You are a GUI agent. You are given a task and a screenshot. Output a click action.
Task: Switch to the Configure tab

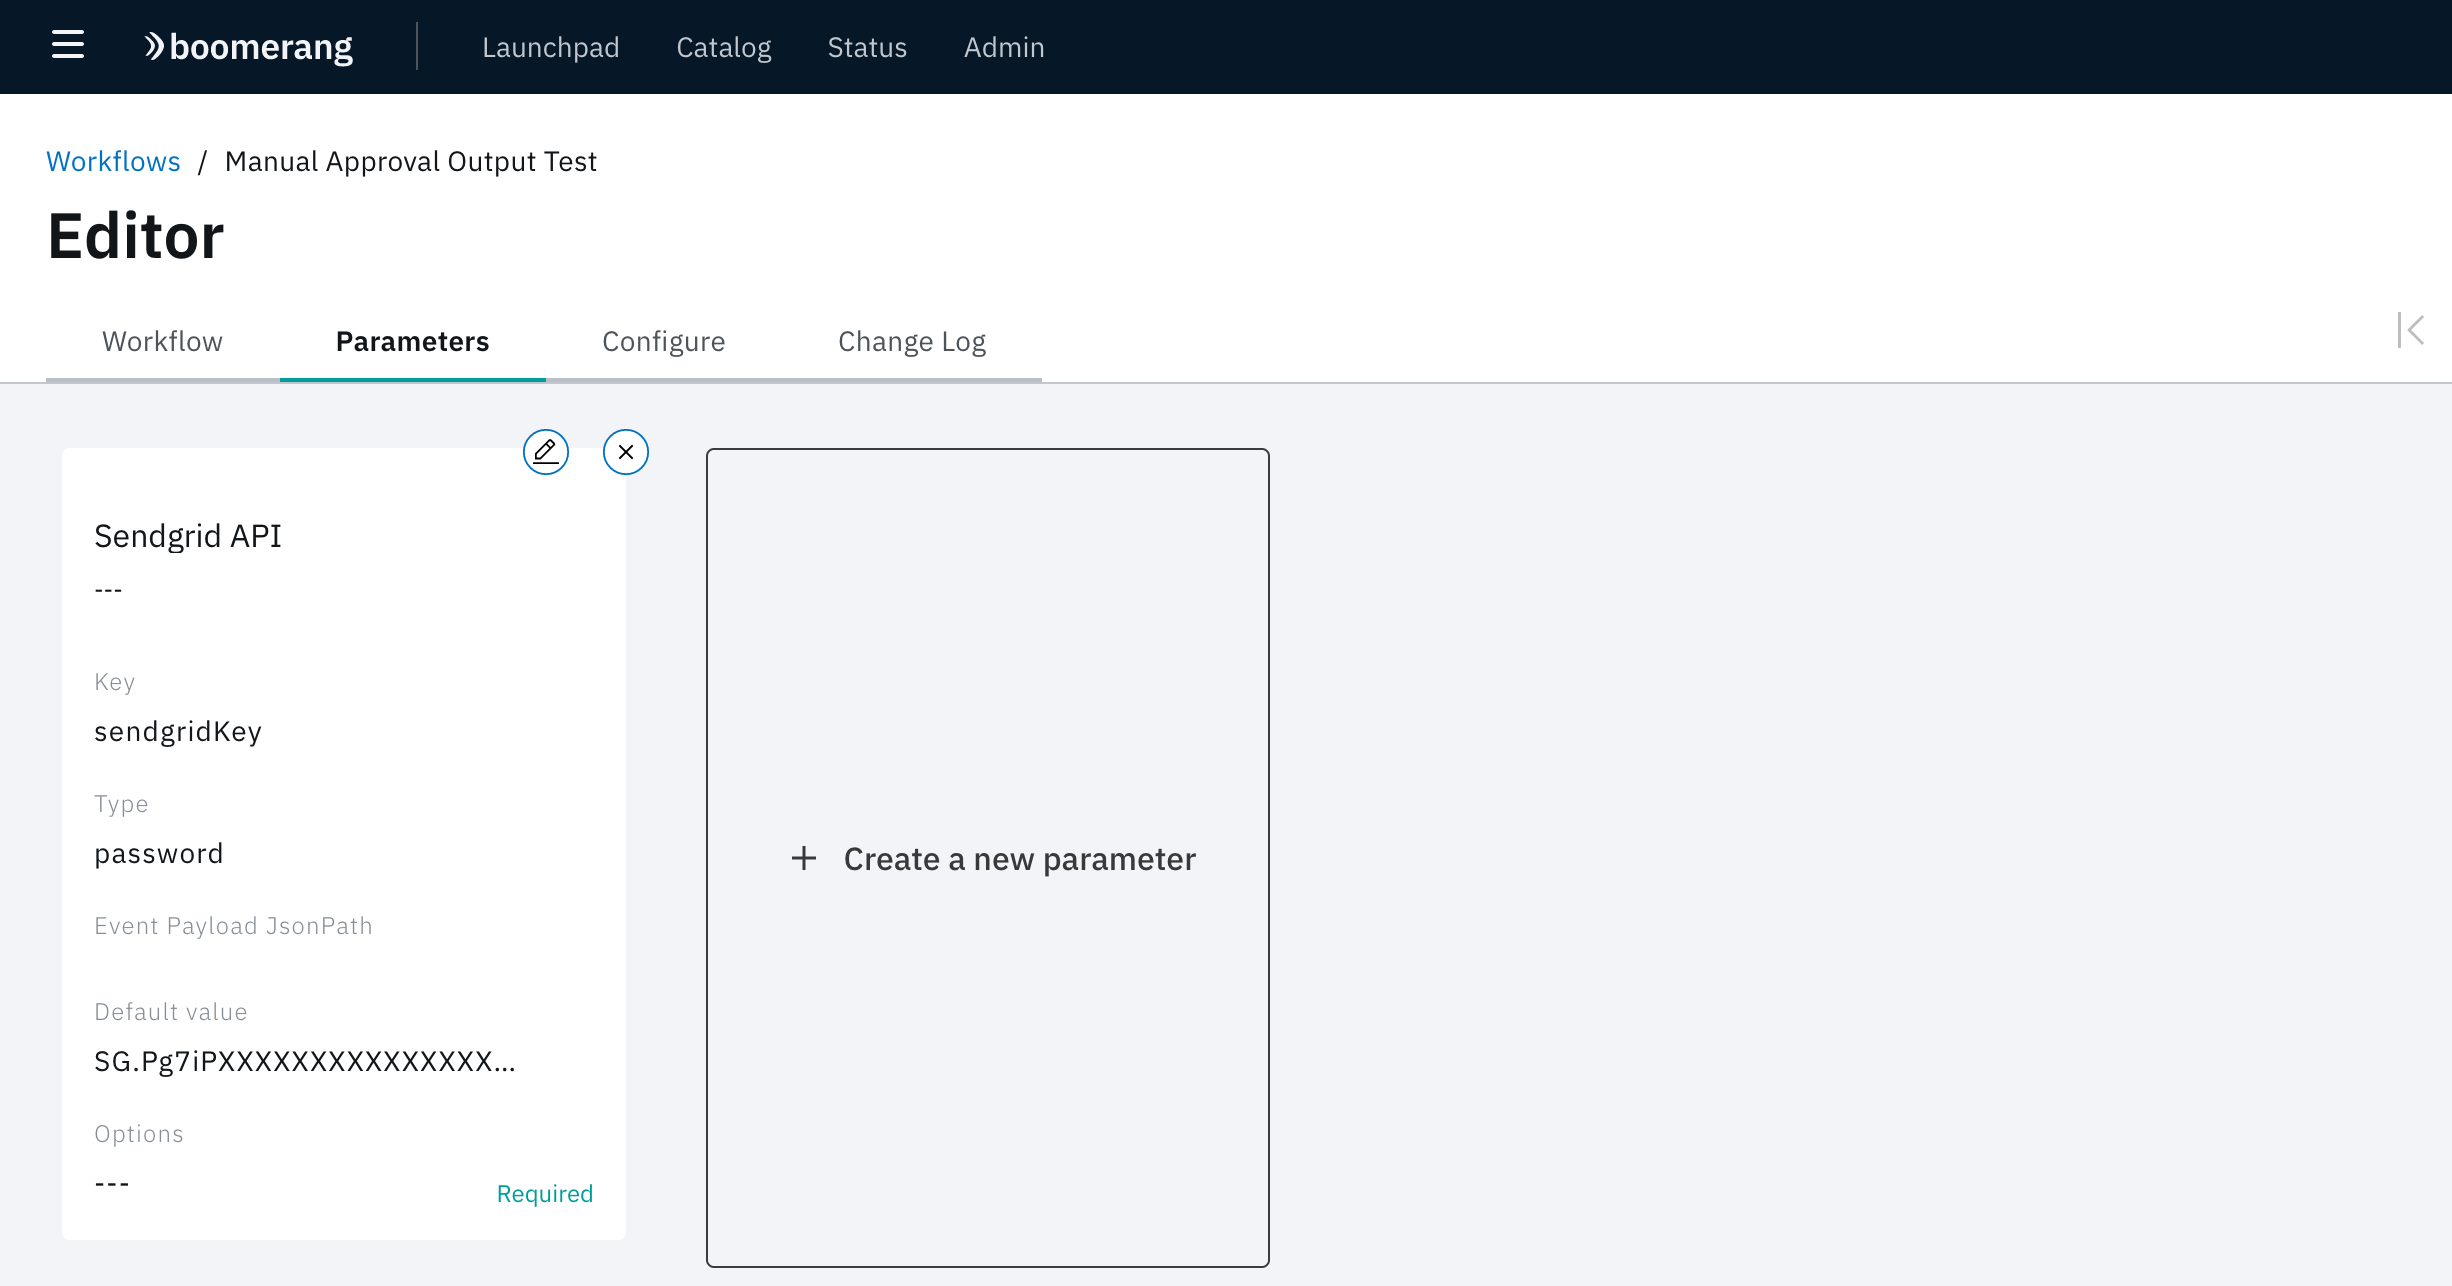663,342
